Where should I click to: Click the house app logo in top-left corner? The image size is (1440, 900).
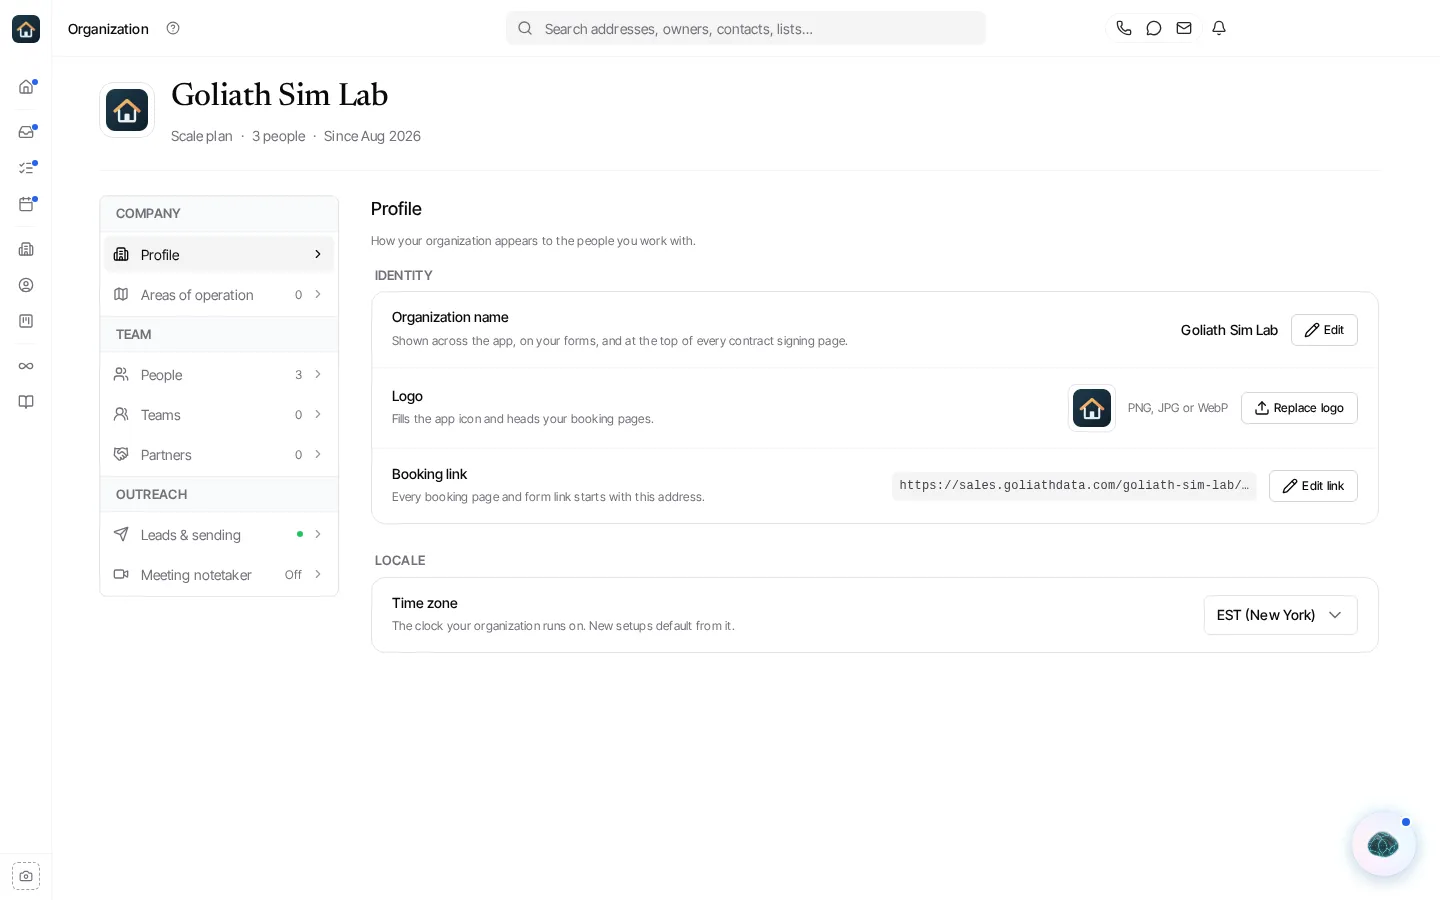[26, 29]
